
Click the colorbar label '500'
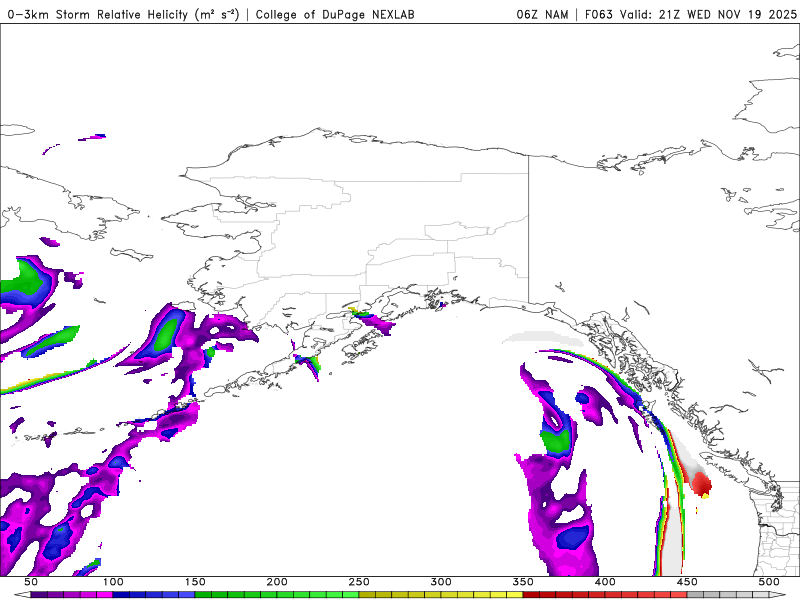coord(769,582)
